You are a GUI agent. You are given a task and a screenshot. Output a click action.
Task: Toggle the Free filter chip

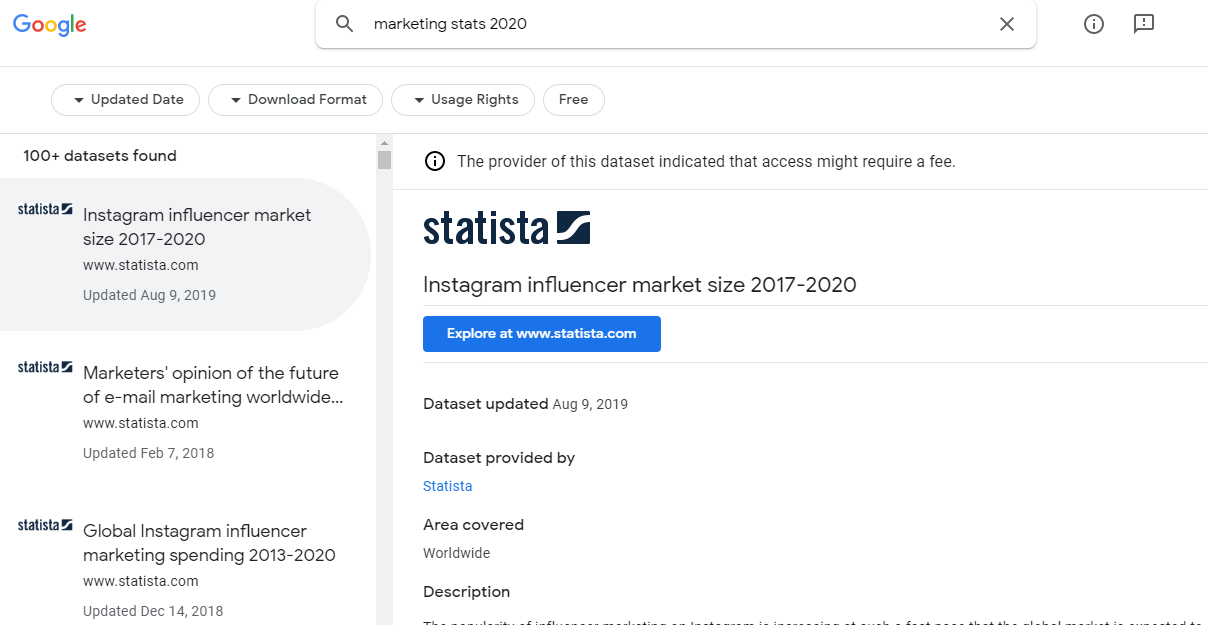click(574, 100)
